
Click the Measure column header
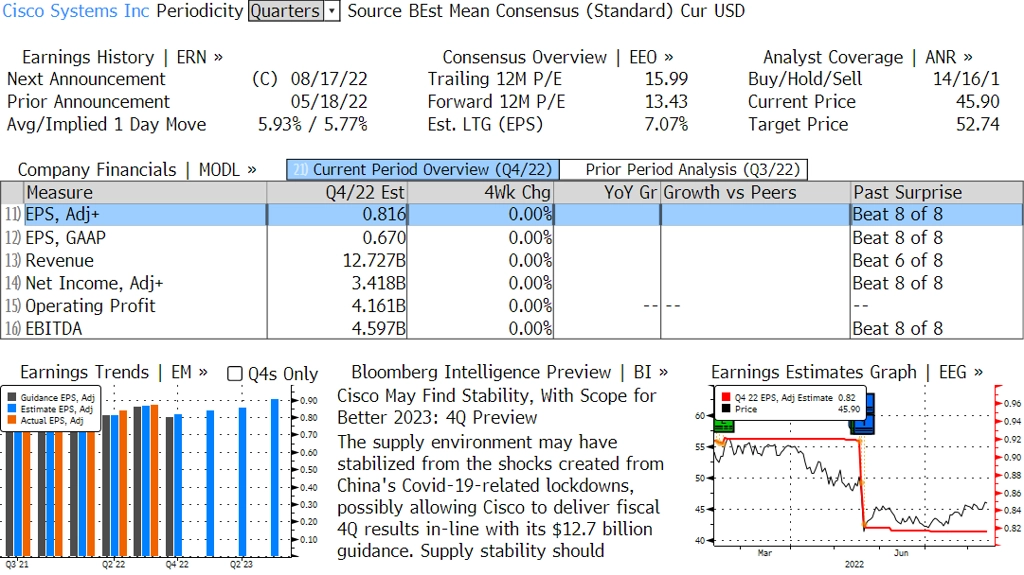145,193
